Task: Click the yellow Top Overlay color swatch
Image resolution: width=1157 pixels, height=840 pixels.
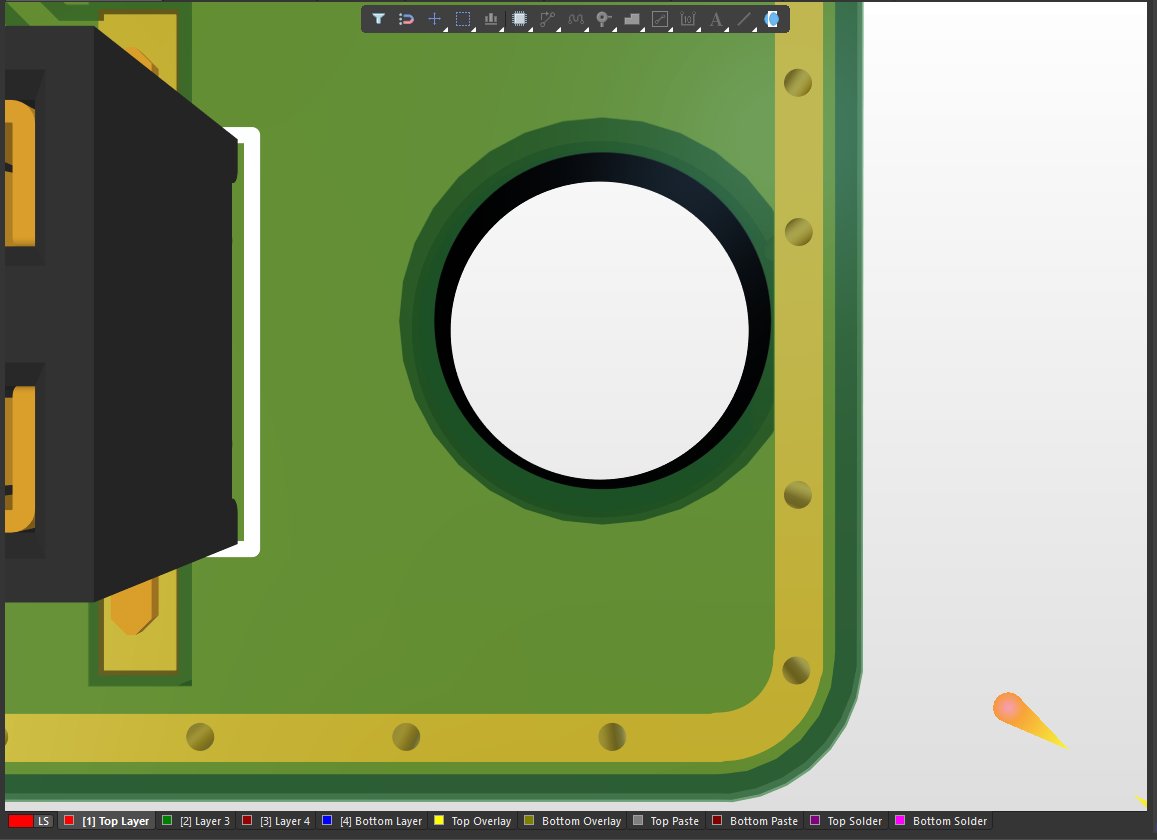Action: (x=439, y=820)
